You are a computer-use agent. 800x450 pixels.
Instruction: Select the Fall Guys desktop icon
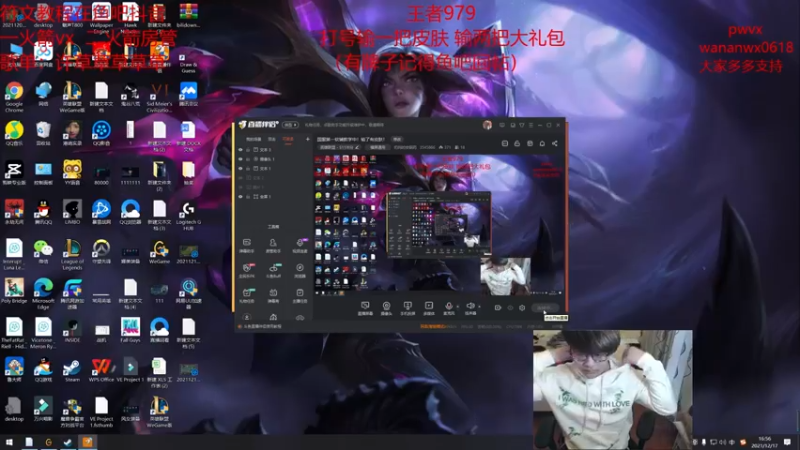(130, 331)
